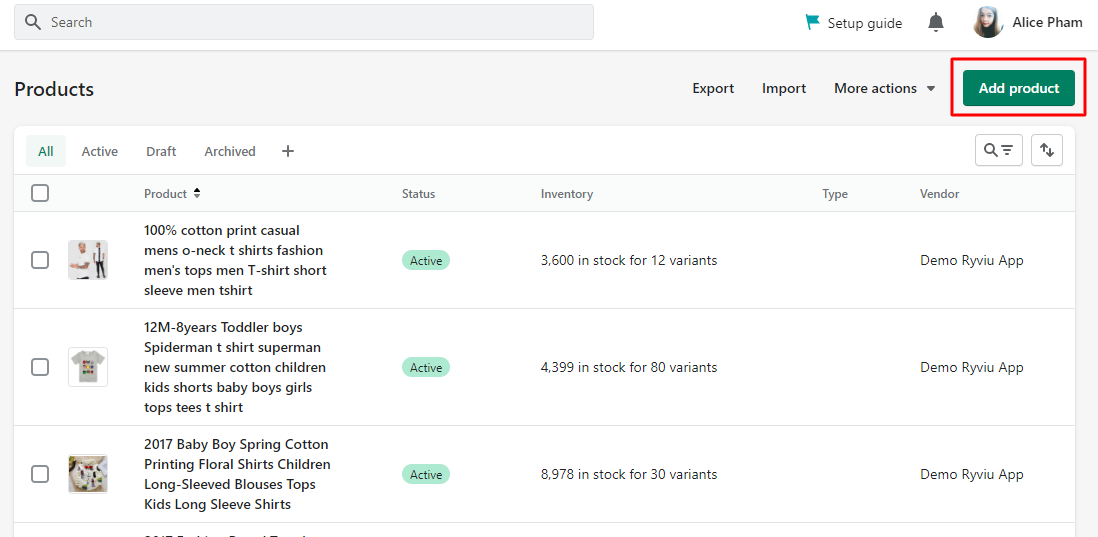The width and height of the screenshot is (1098, 537).
Task: Click Demo Ryviu App vendor on Toddler boys row
Action: [x=971, y=368]
